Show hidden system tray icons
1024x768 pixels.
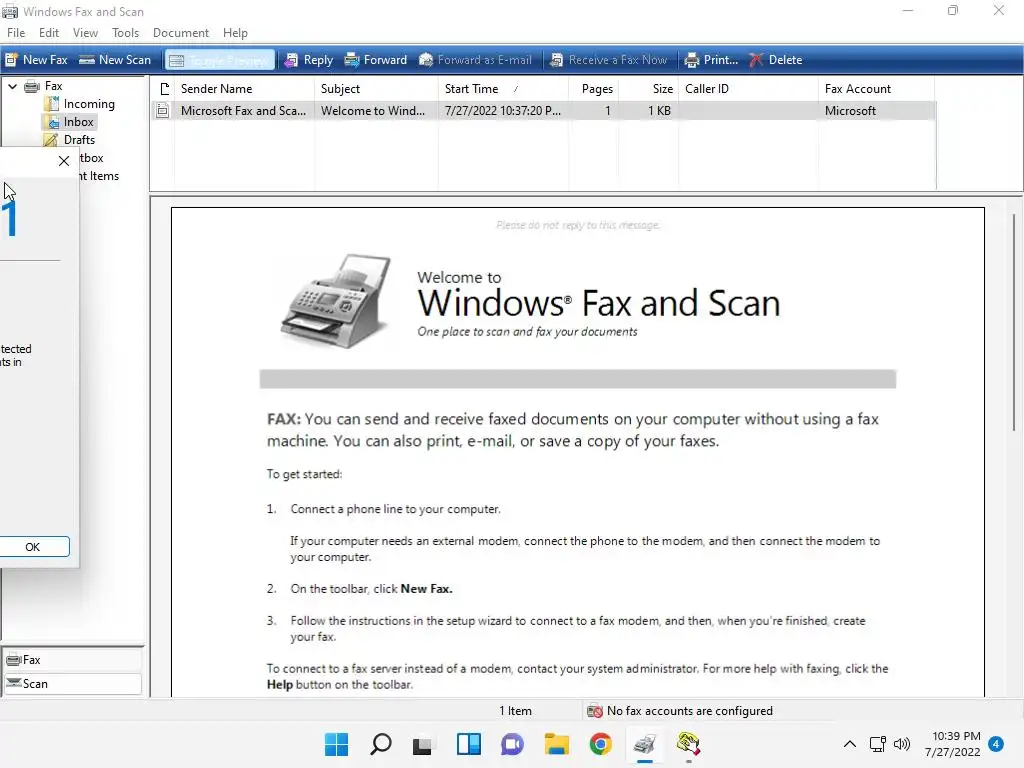tap(850, 744)
